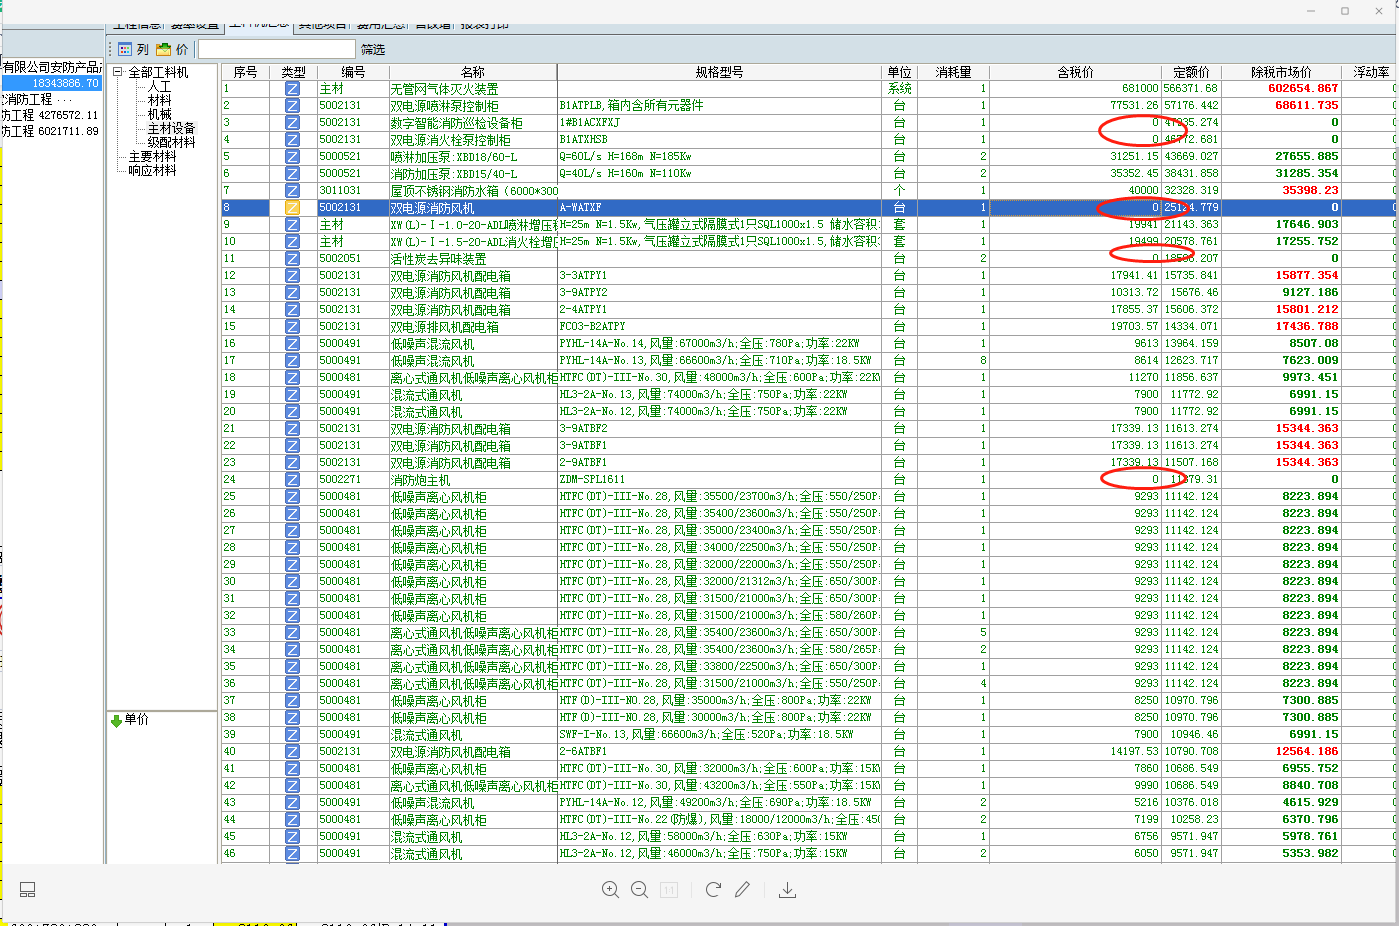Click the download/save image icon
1399x926 pixels.
(788, 890)
